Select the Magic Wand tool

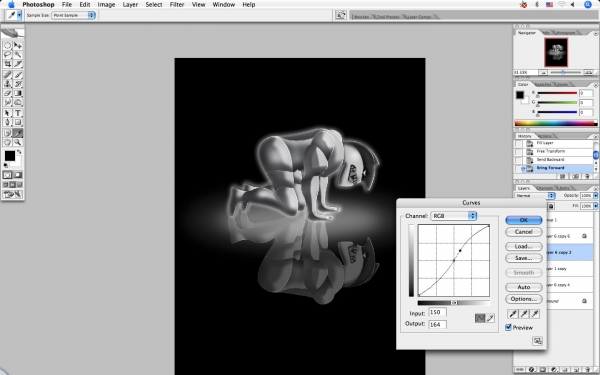18,55
